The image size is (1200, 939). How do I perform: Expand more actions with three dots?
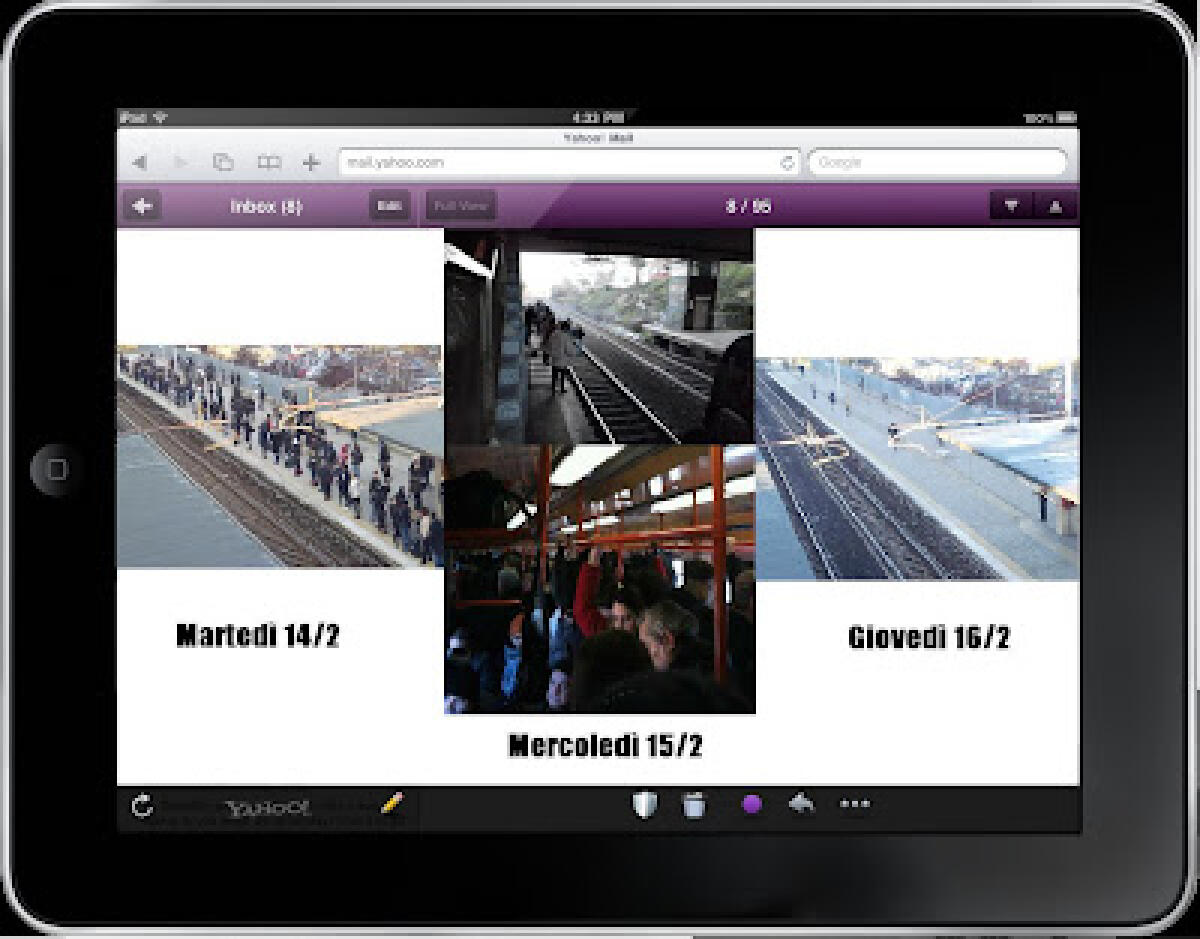tap(855, 804)
